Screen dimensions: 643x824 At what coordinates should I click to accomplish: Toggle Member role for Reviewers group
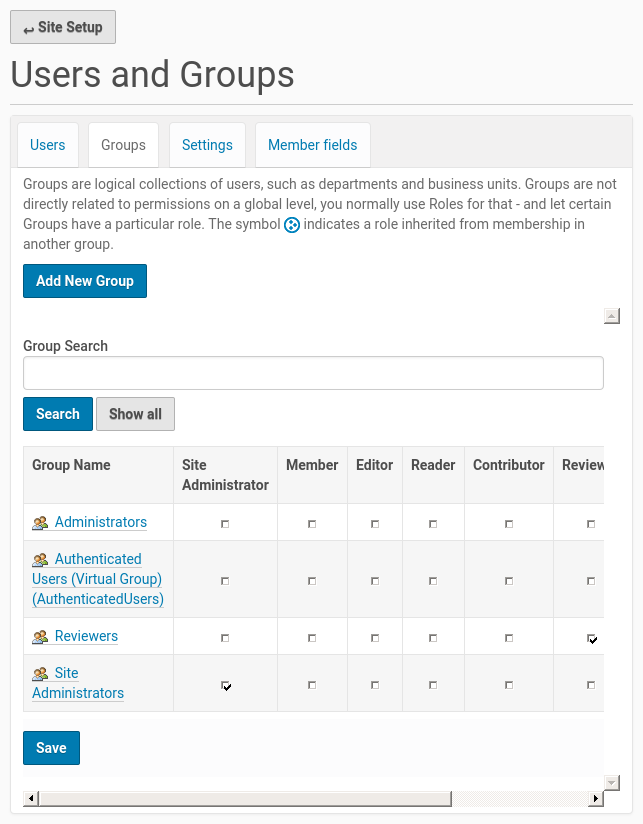coord(312,637)
